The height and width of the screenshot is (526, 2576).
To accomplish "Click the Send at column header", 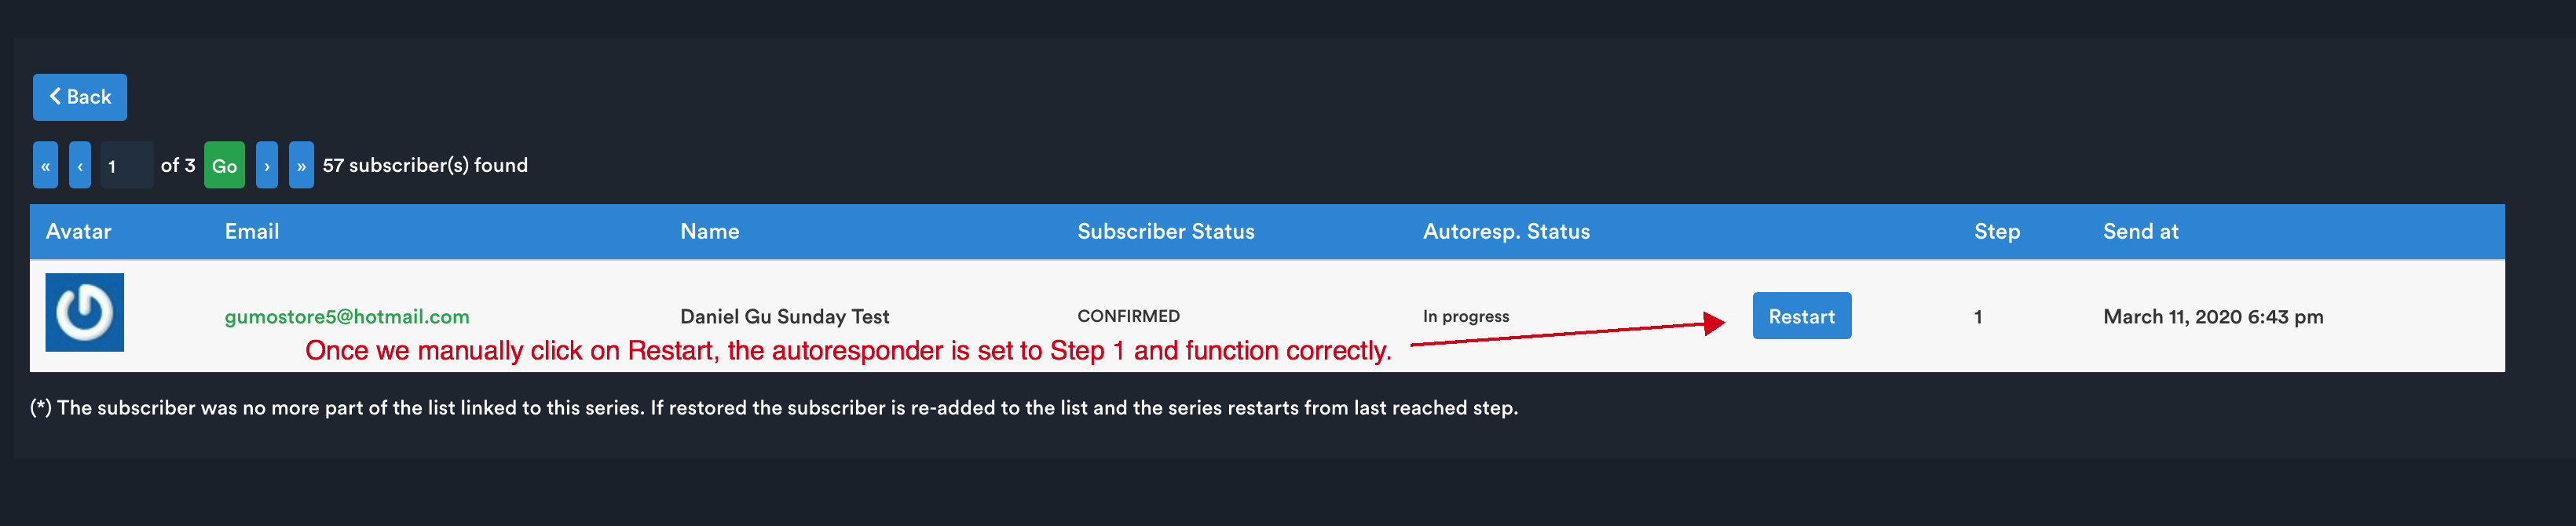I will [2140, 232].
